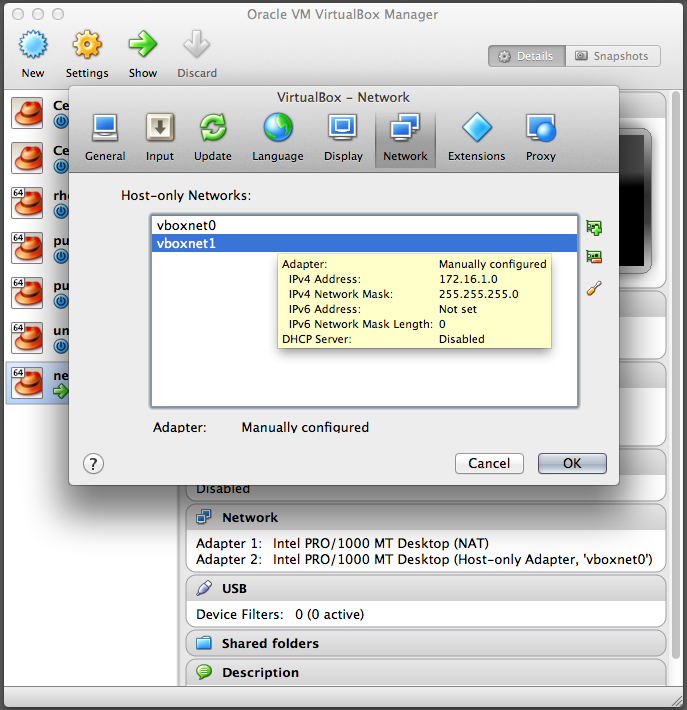Image resolution: width=687 pixels, height=710 pixels.
Task: Switch to Details view
Action: pos(527,56)
